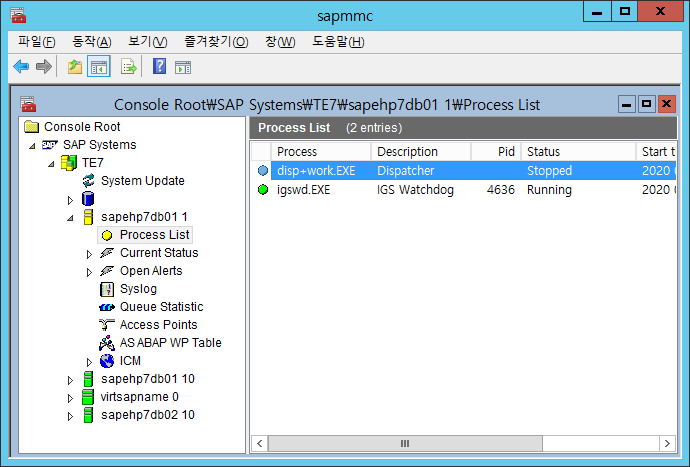
Task: Click the green running status icon of igswd.EXE
Action: point(263,190)
